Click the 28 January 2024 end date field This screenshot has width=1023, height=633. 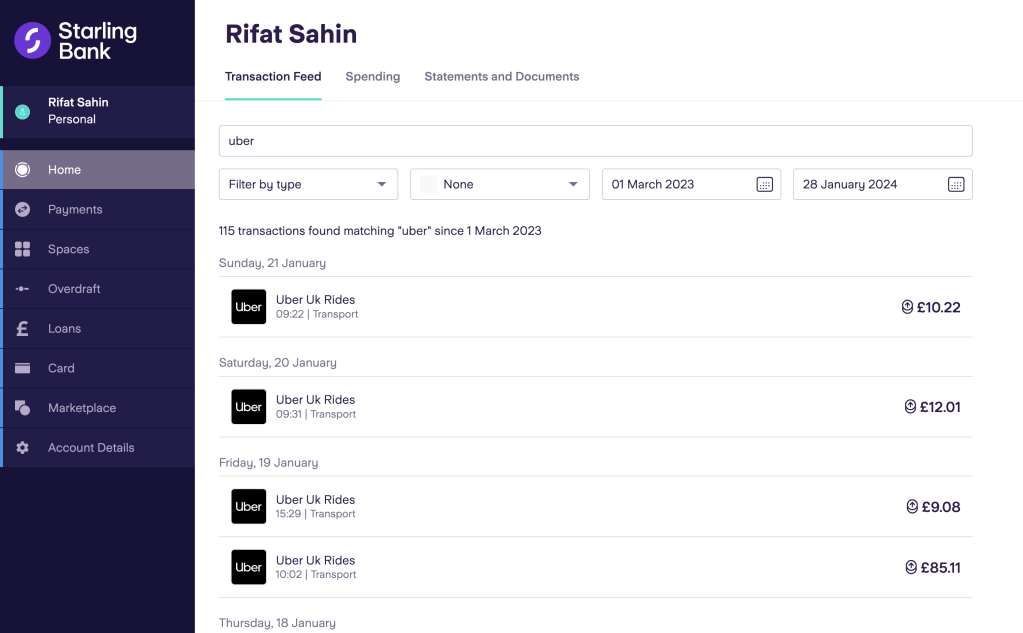coord(883,185)
